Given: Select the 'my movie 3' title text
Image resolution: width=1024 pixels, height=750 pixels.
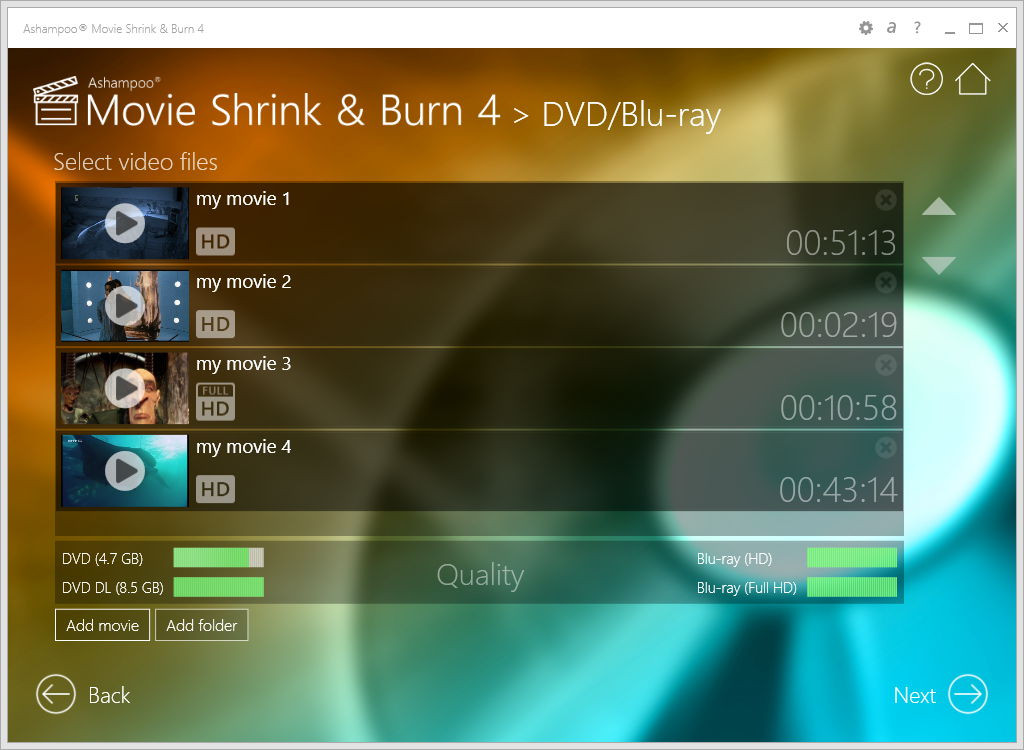Looking at the screenshot, I should click(244, 364).
